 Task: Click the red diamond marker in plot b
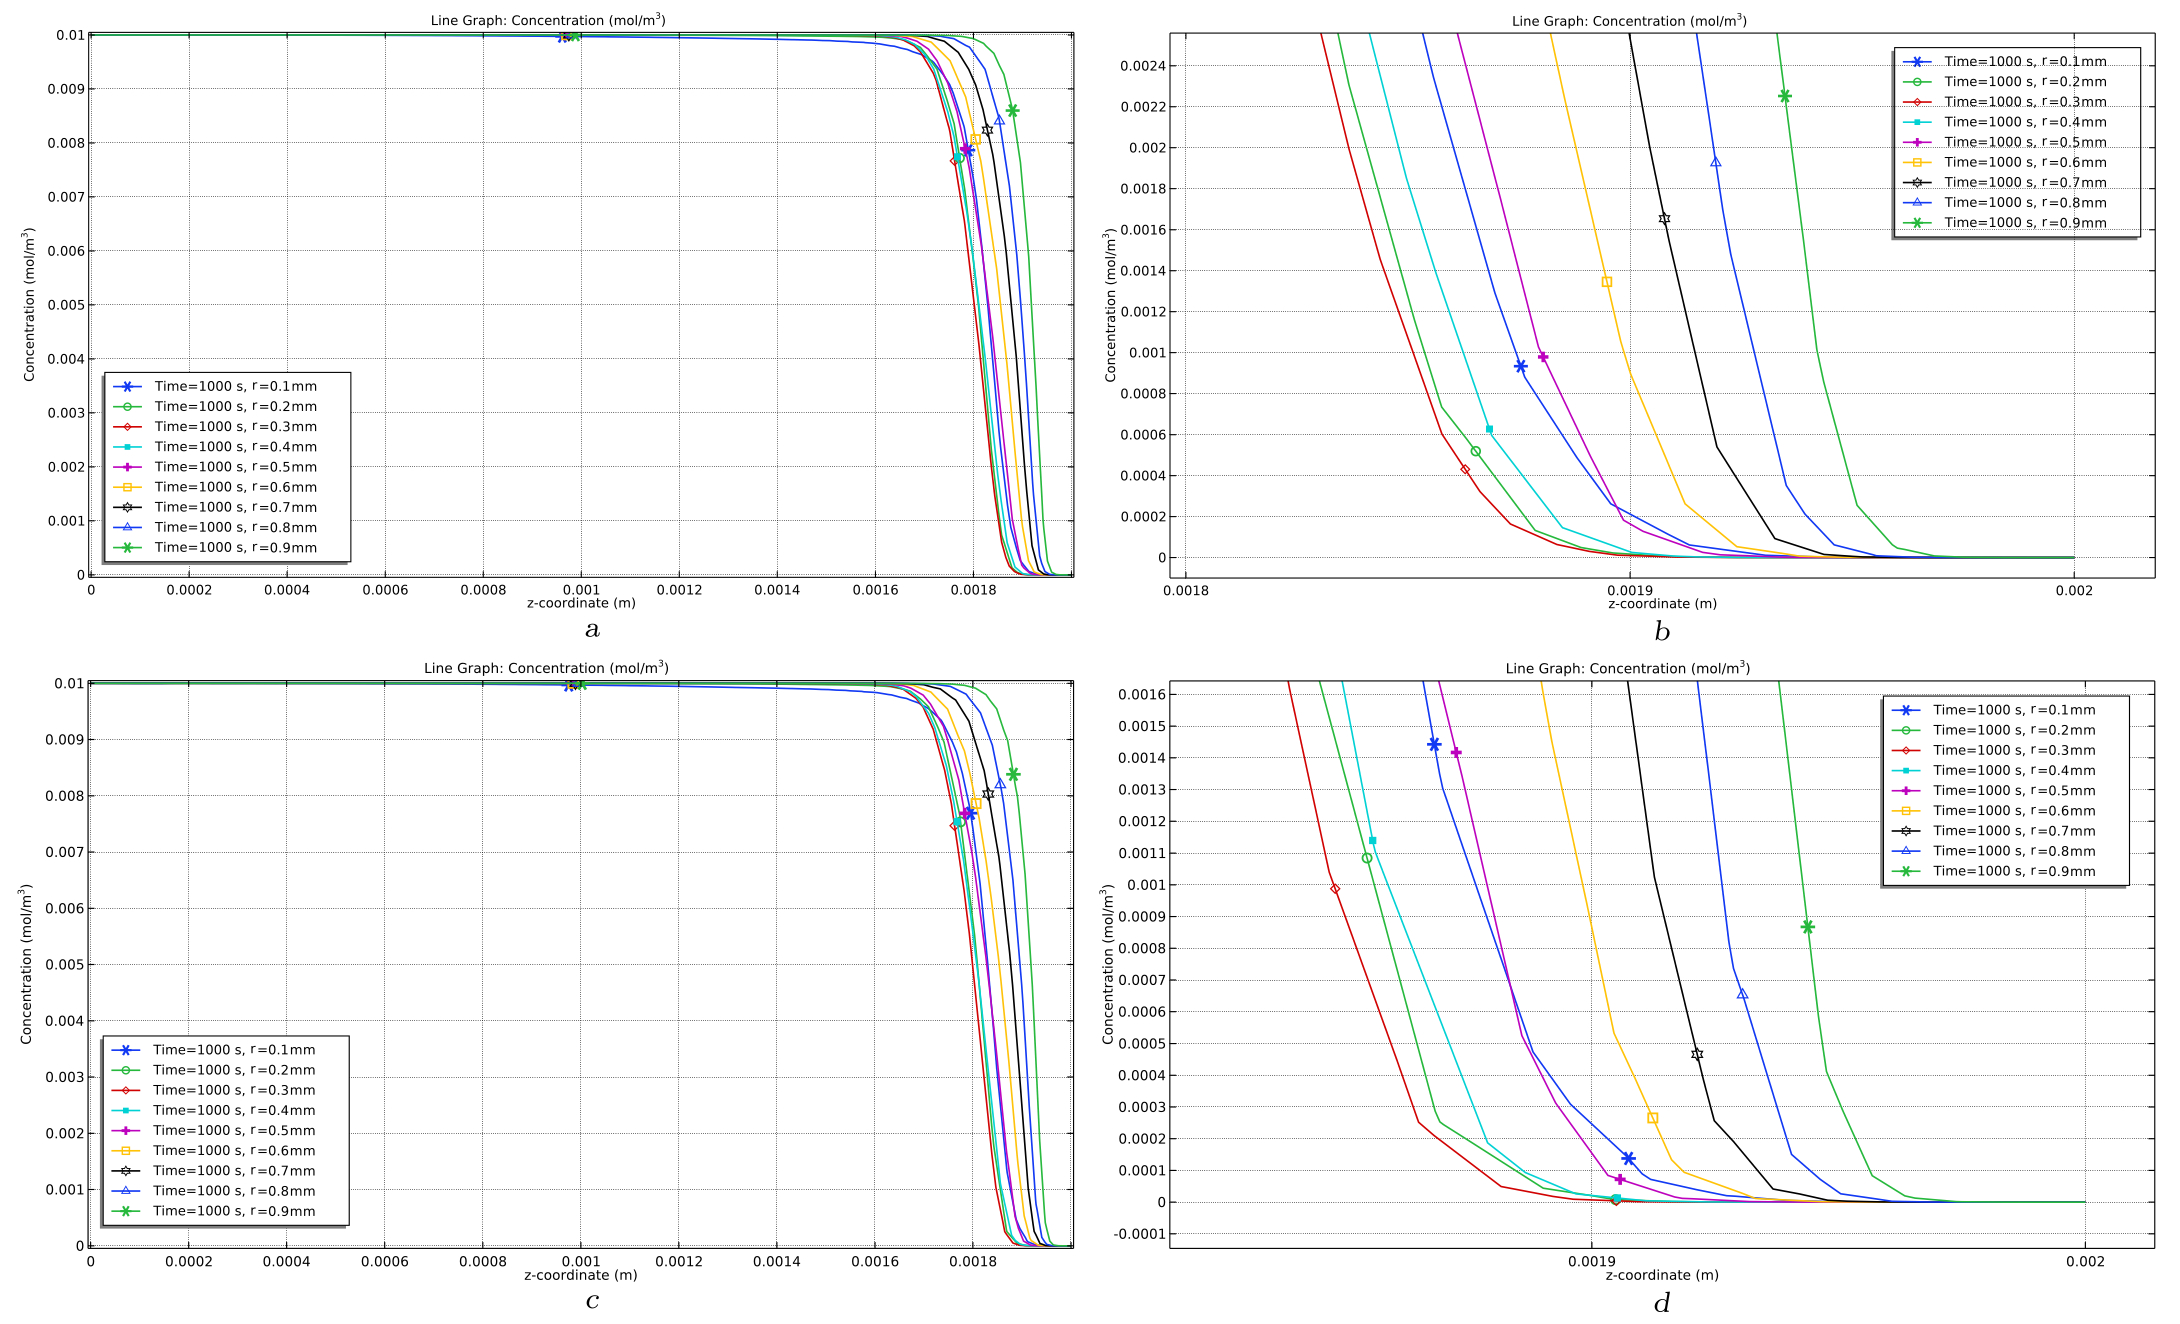click(1465, 470)
